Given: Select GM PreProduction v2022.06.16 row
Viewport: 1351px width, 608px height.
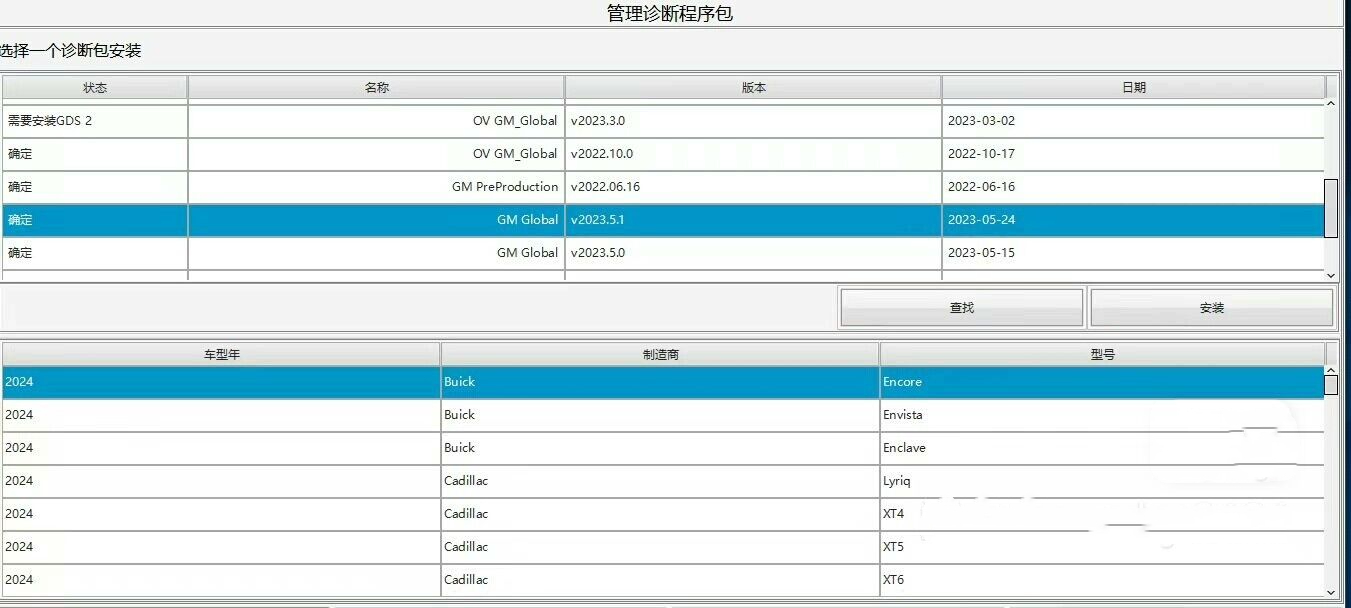Looking at the screenshot, I should click(x=663, y=187).
